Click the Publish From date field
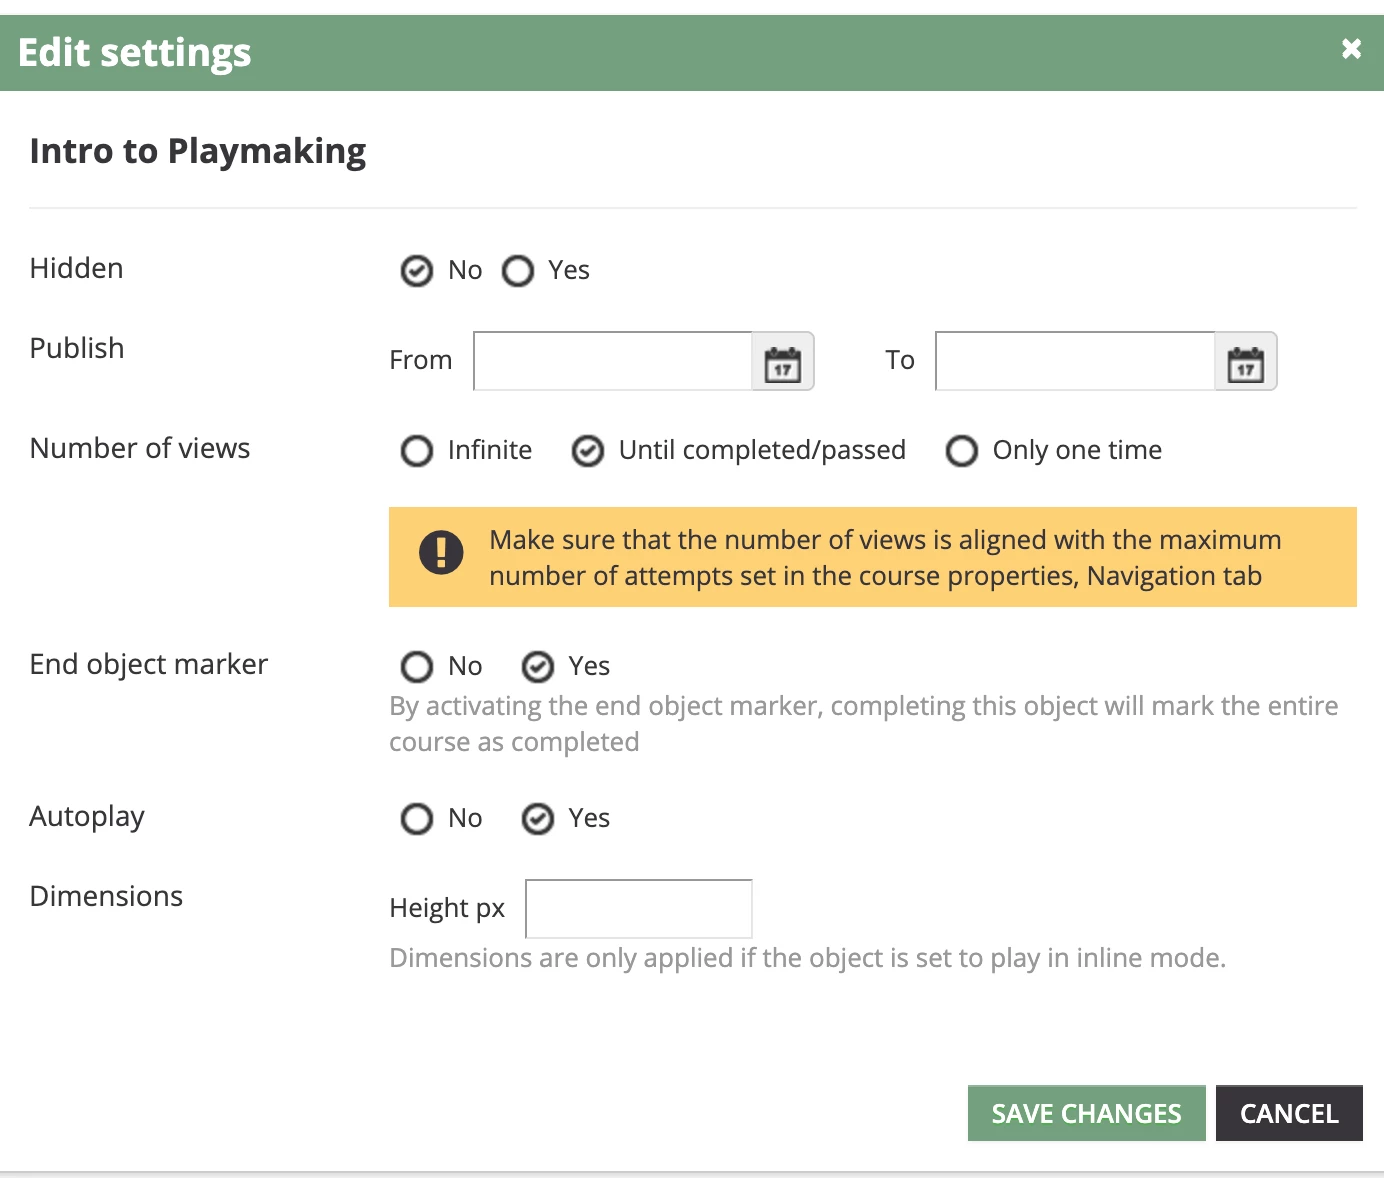The height and width of the screenshot is (1178, 1384). coord(613,362)
